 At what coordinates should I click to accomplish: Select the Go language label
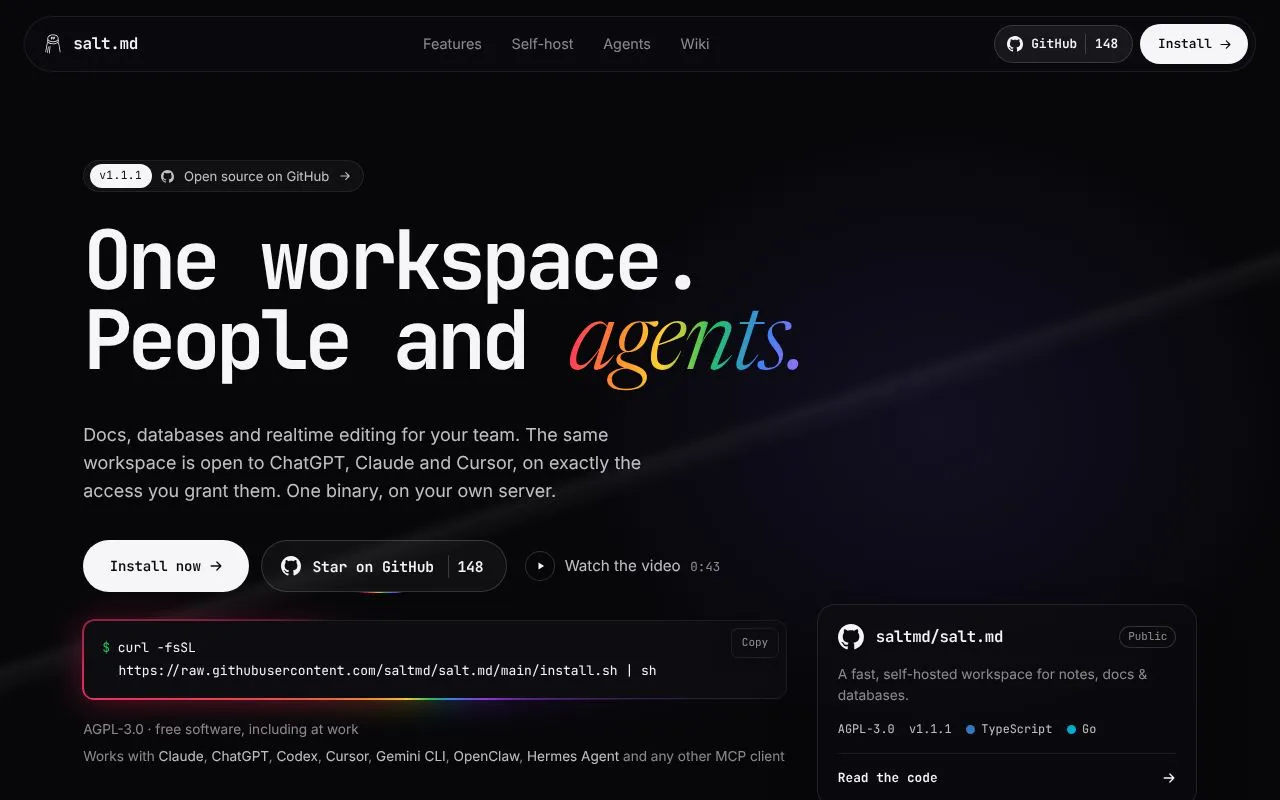(1082, 729)
